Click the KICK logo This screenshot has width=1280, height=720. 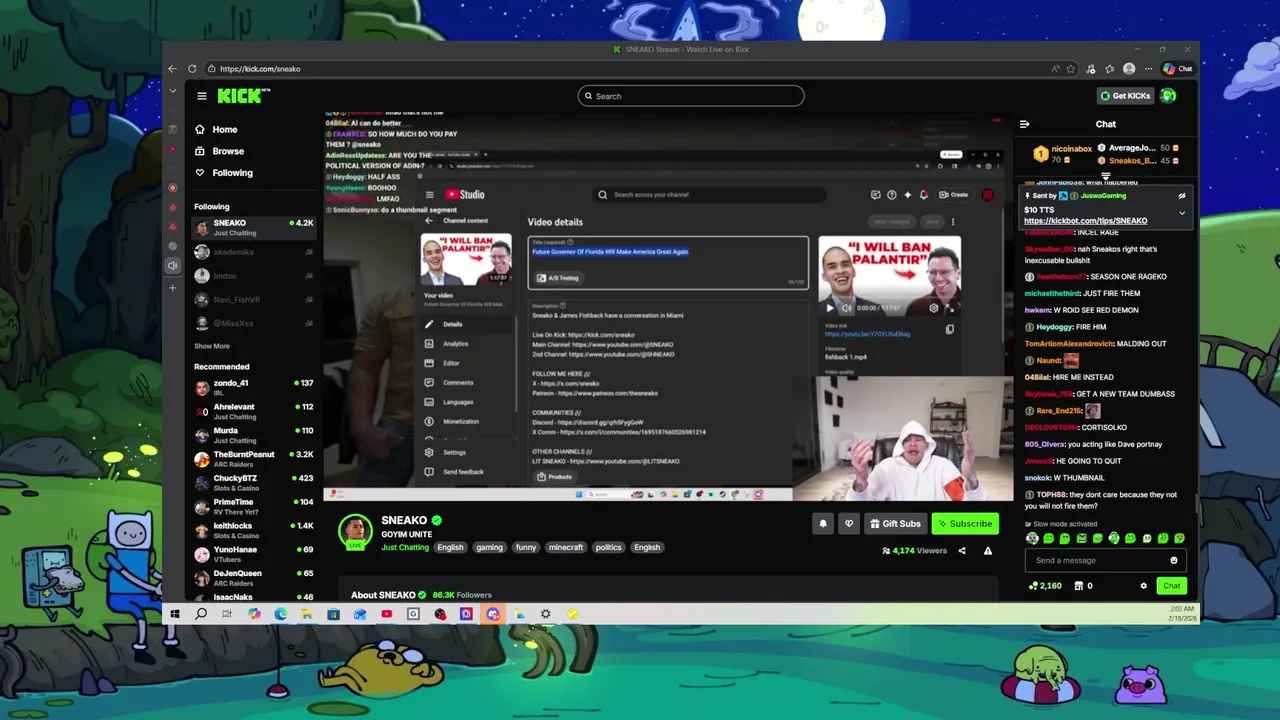coord(244,96)
